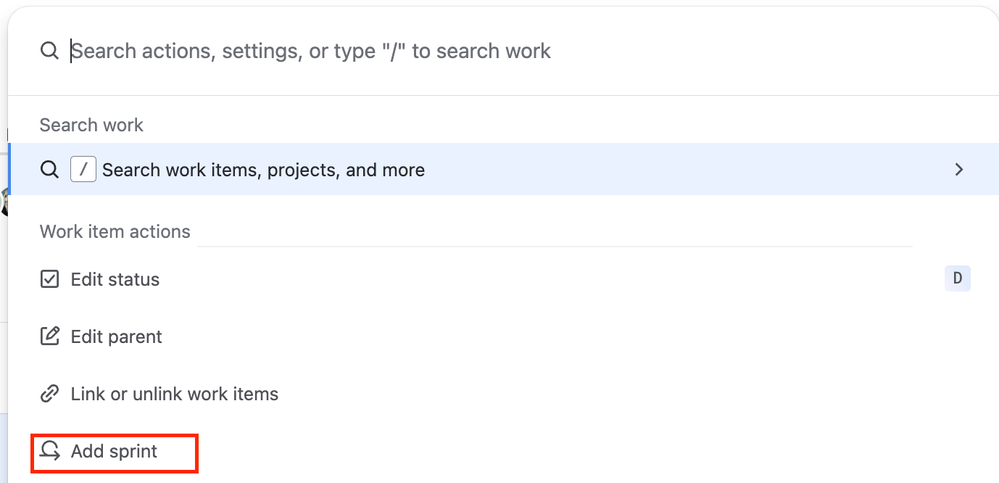Click the Add sprint cycle icon
Viewport: 999px width, 483px height.
49,452
